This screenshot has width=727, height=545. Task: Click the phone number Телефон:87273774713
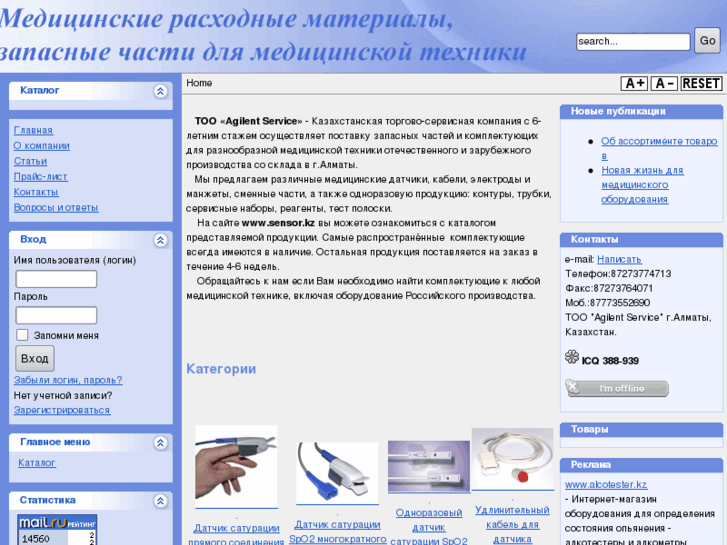click(618, 274)
